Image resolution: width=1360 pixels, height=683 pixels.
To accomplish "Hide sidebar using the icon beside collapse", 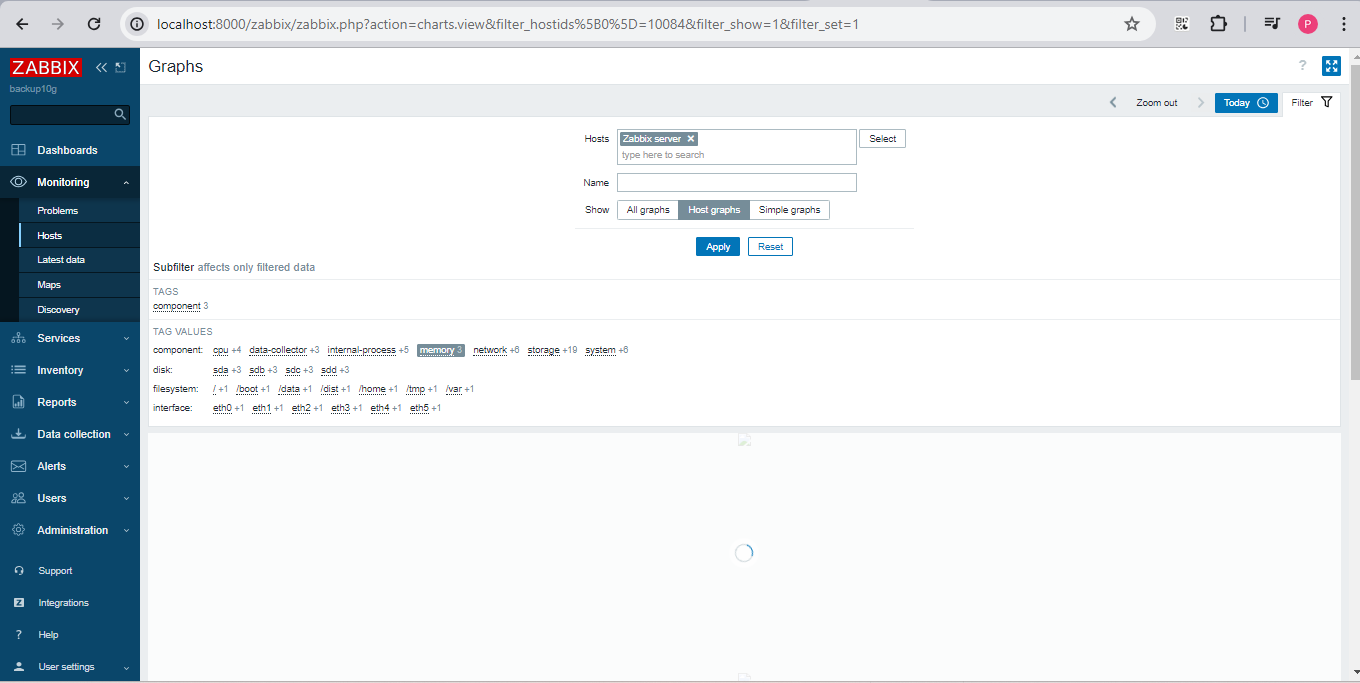I will 121,67.
